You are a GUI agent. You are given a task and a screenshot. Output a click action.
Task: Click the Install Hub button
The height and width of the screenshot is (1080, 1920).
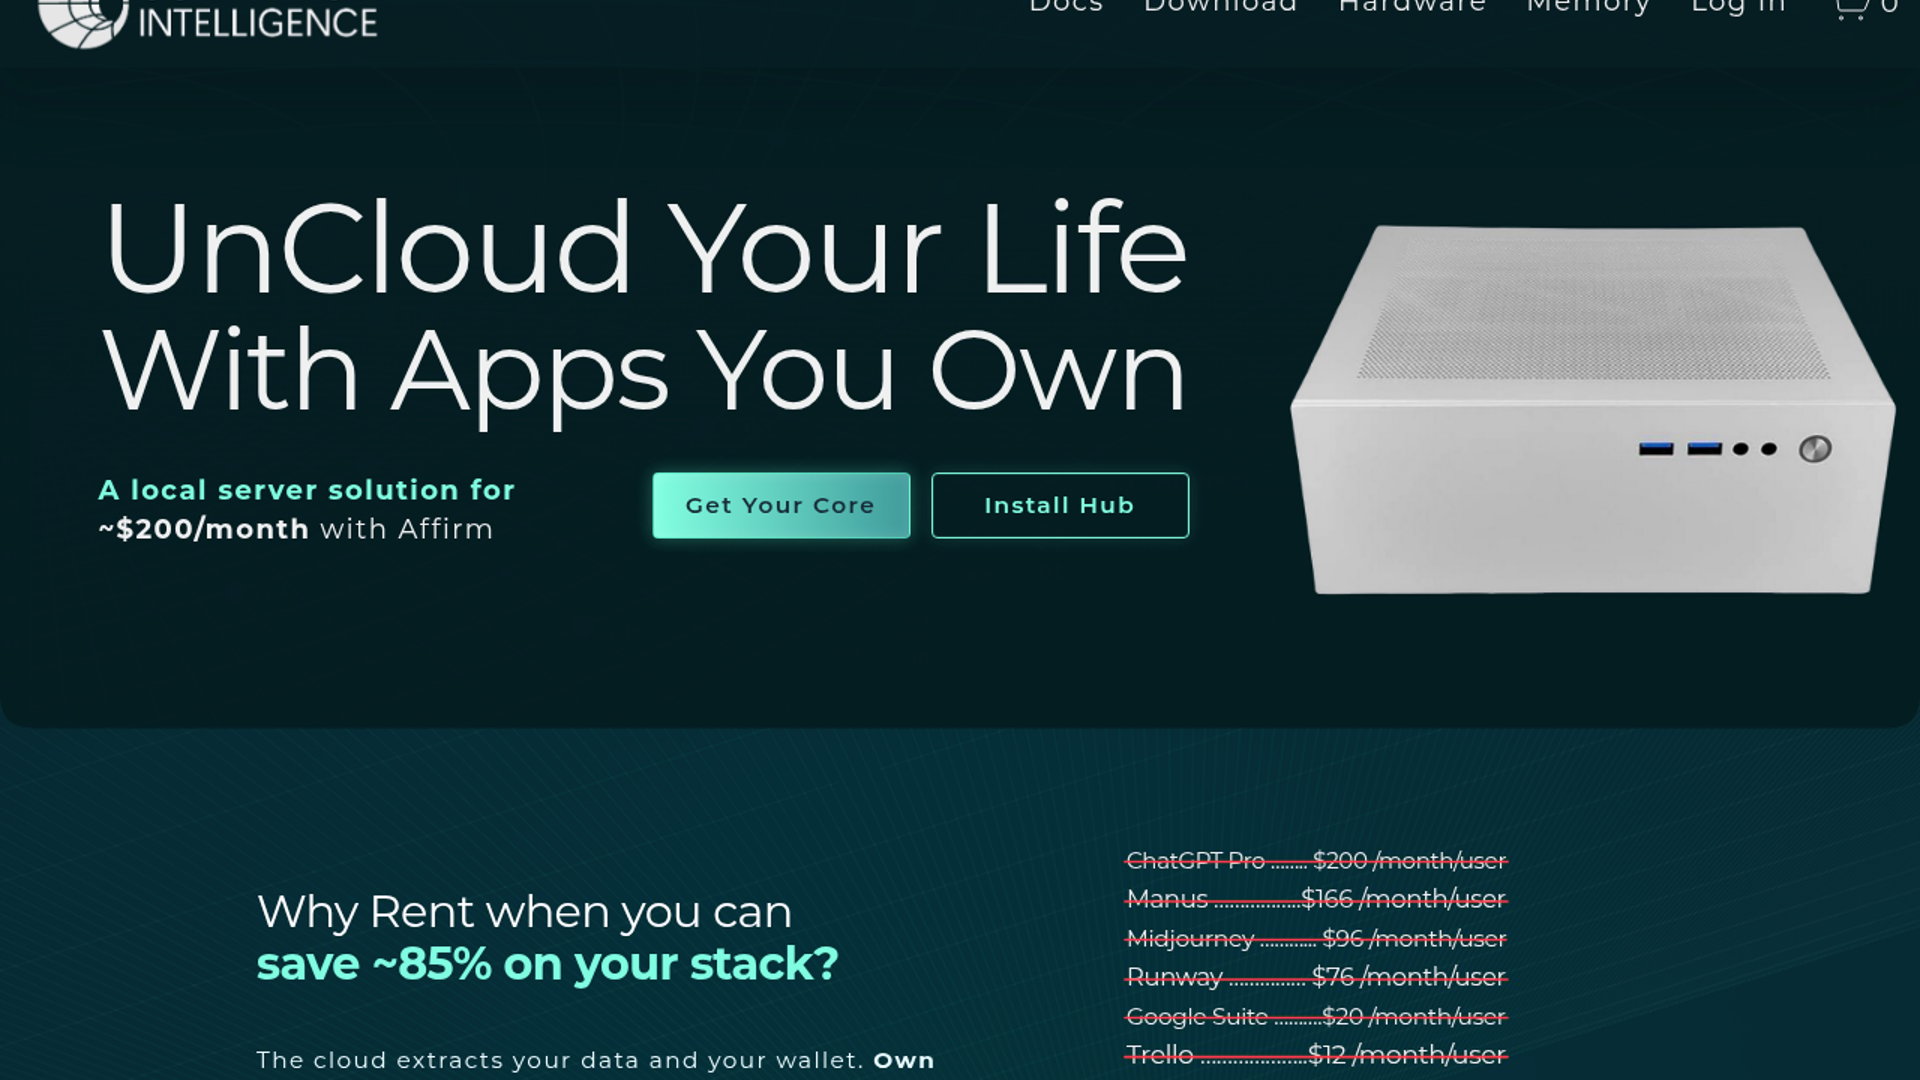(x=1060, y=505)
